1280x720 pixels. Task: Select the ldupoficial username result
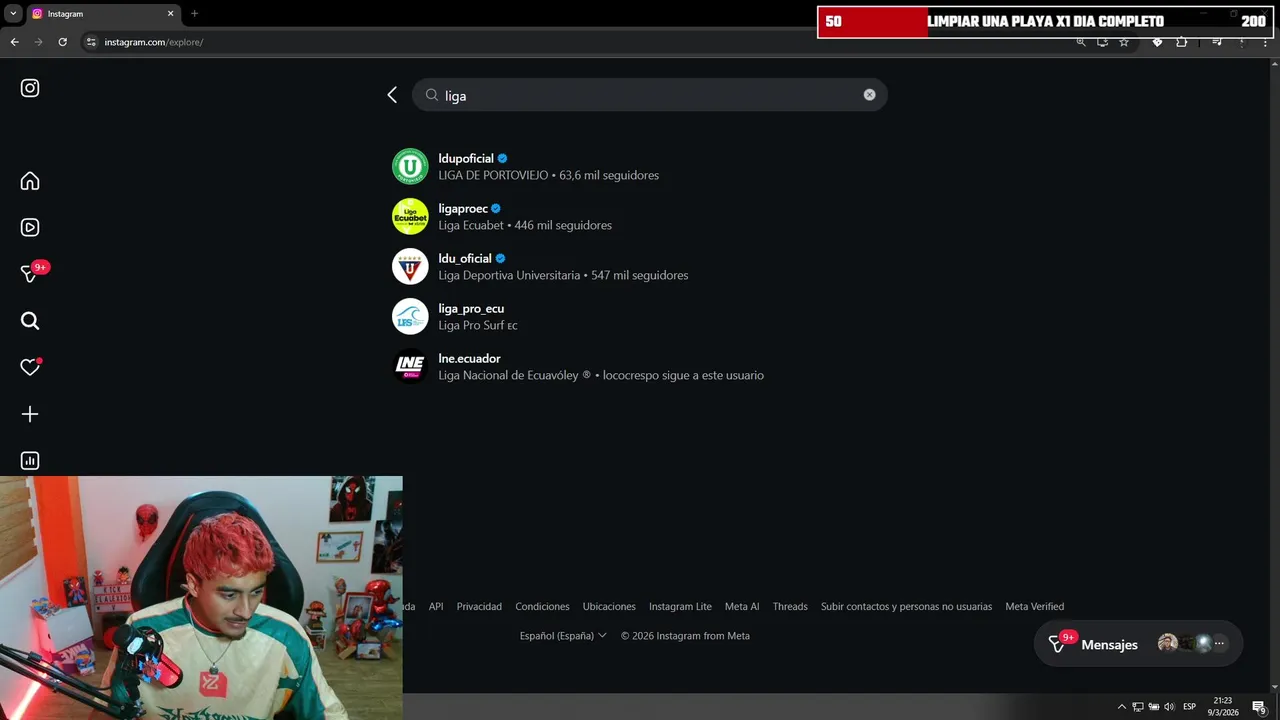pyautogui.click(x=466, y=158)
